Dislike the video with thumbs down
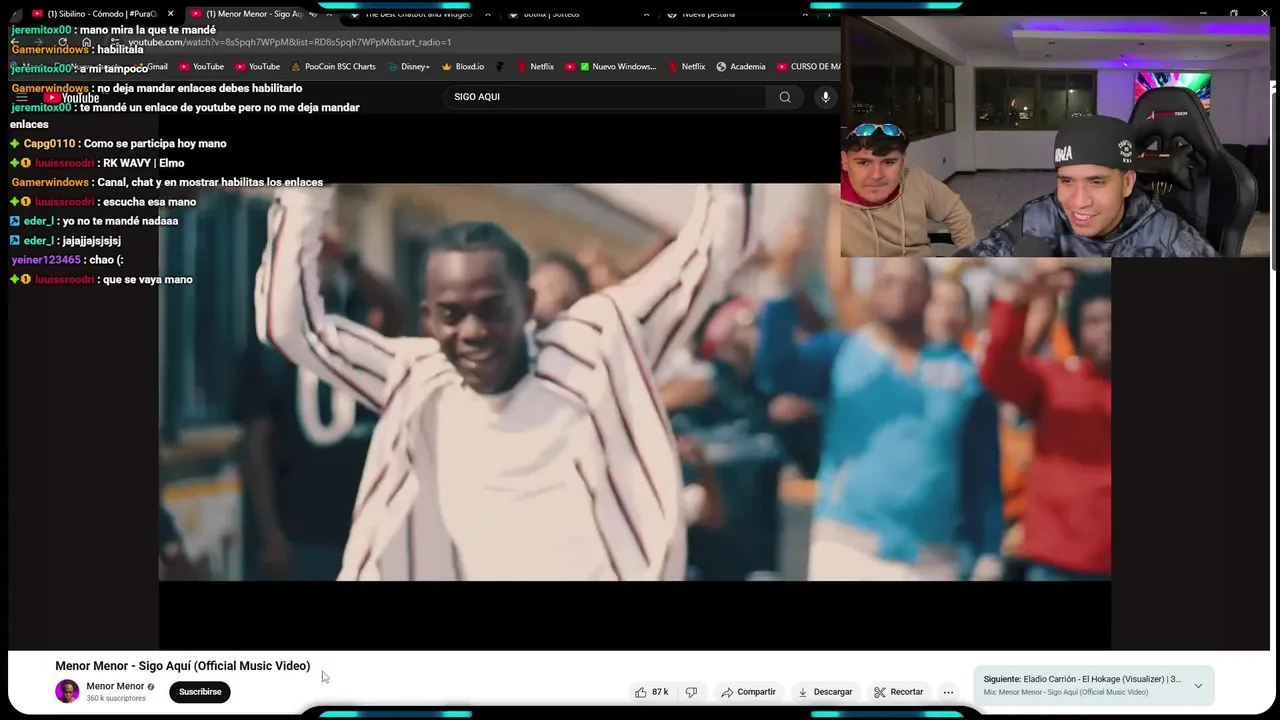 tap(691, 692)
